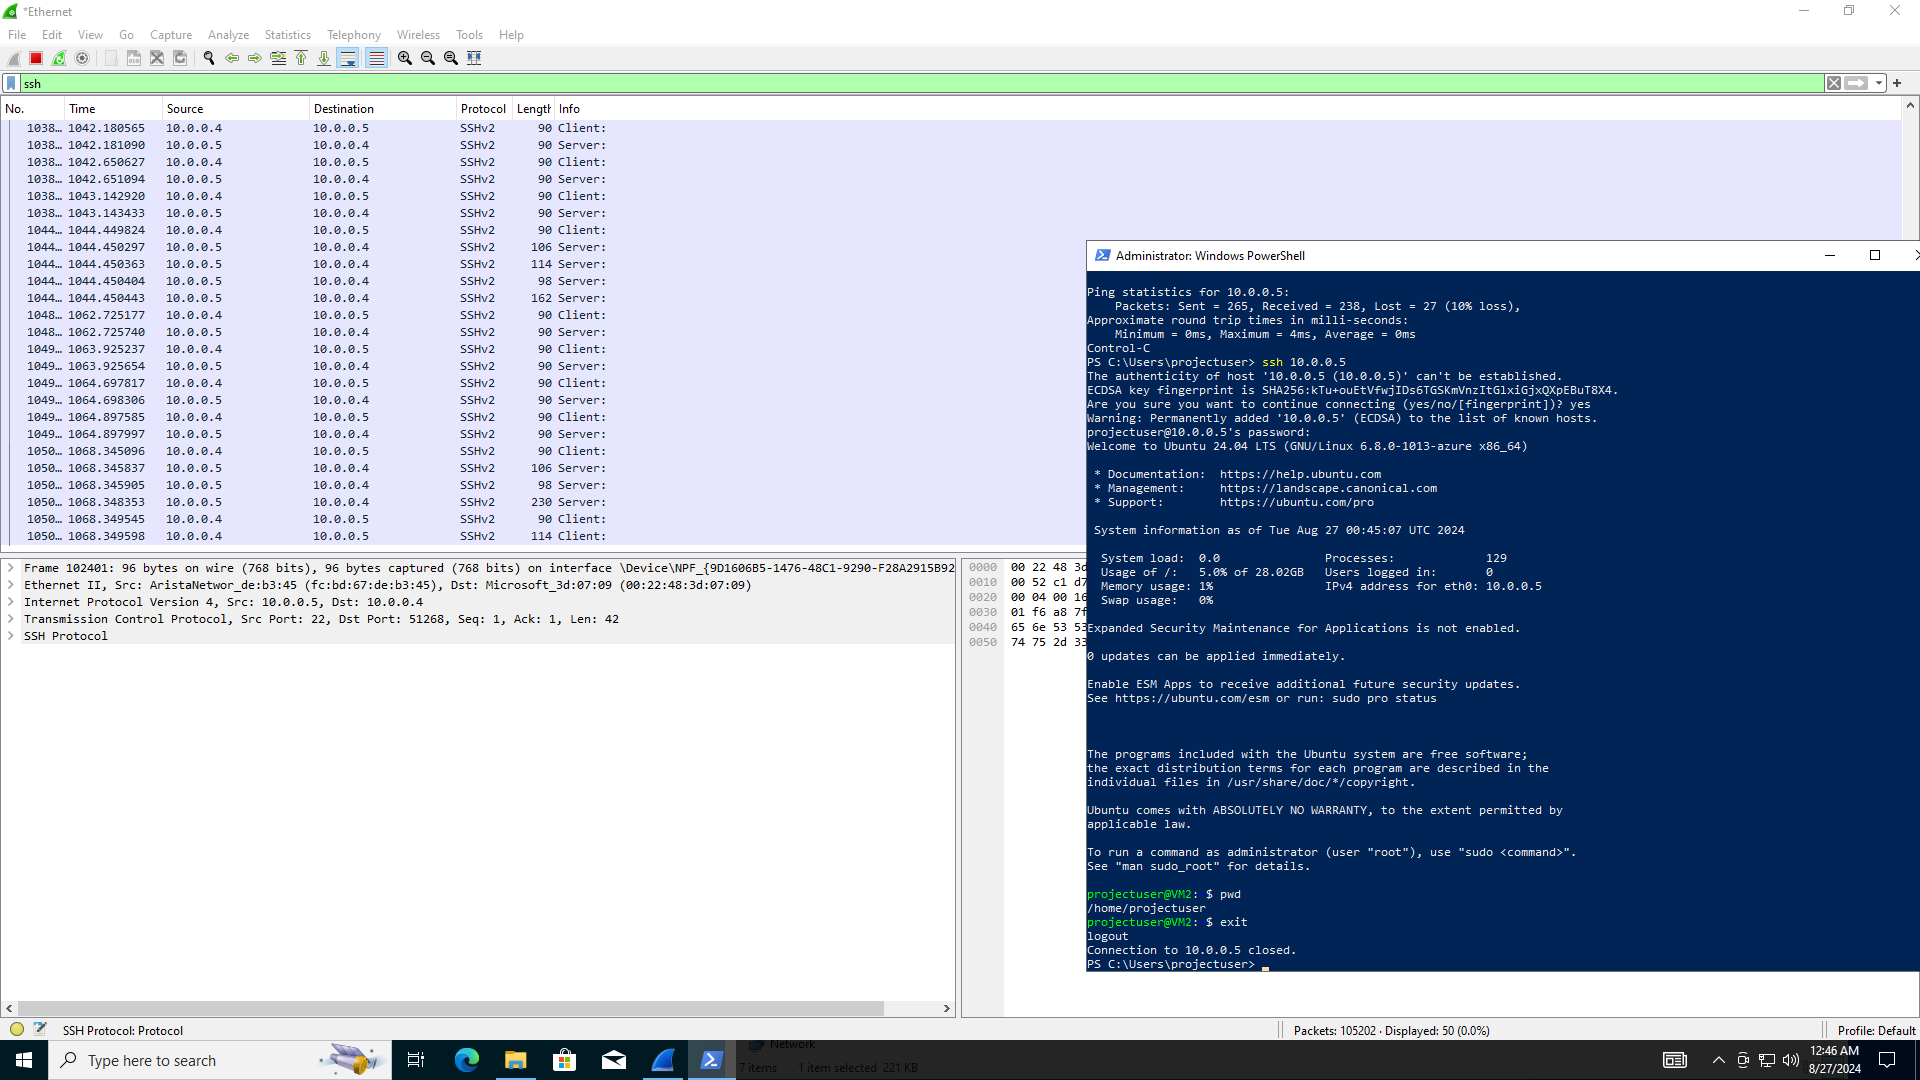Stop the running packet capture
Image resolution: width=1920 pixels, height=1080 pixels.
[35, 57]
